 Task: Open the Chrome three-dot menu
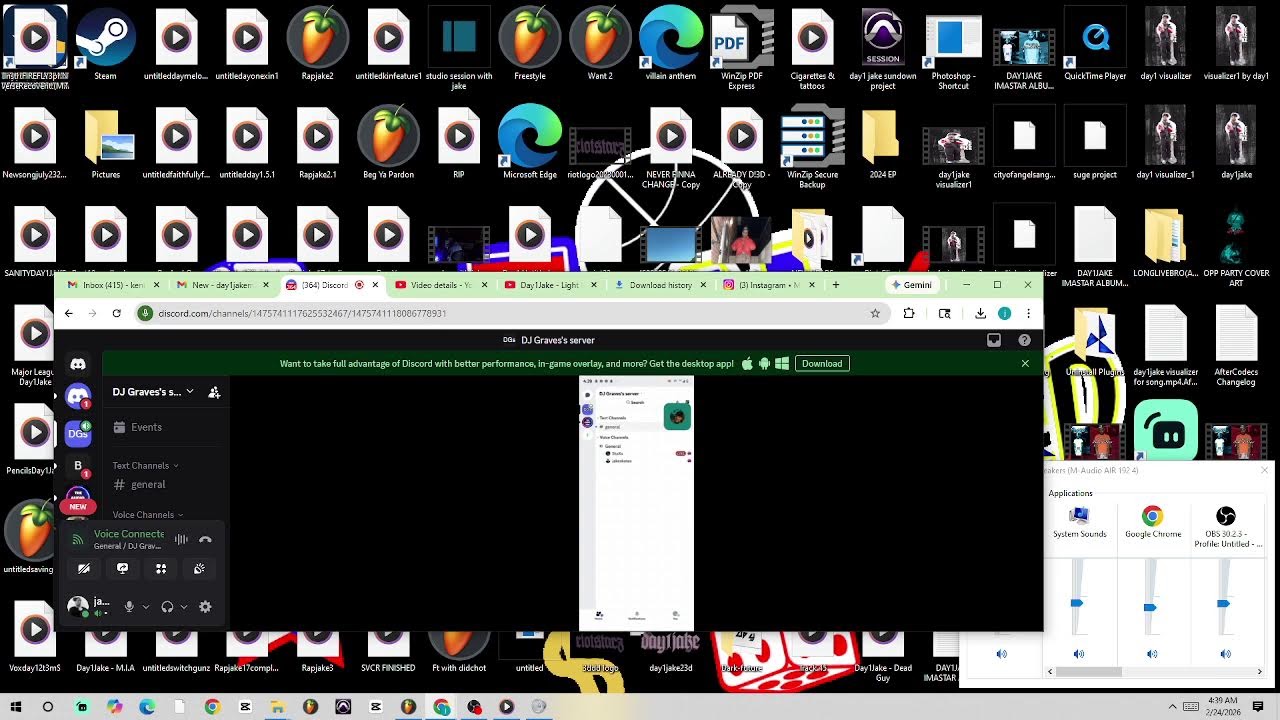[1028, 313]
